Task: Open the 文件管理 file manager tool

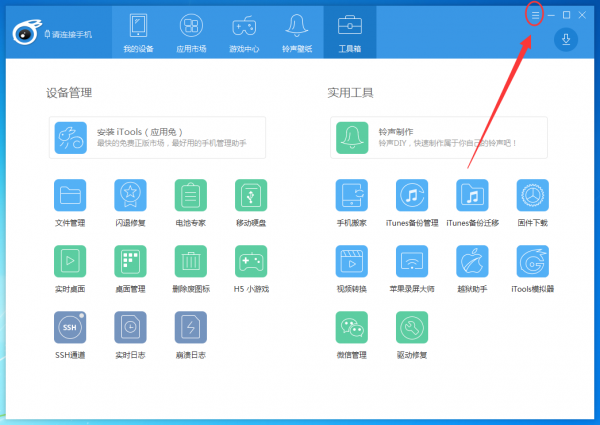Action: pos(70,195)
